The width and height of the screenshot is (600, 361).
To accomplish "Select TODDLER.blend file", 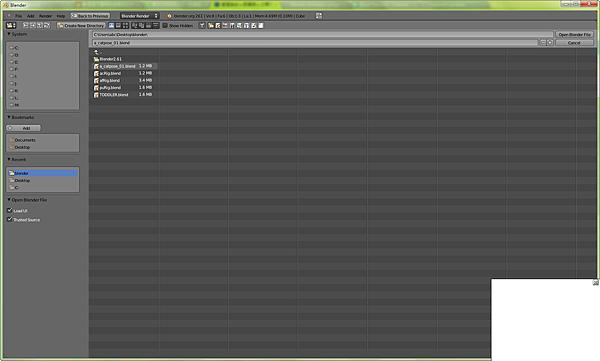I will click(x=125, y=95).
